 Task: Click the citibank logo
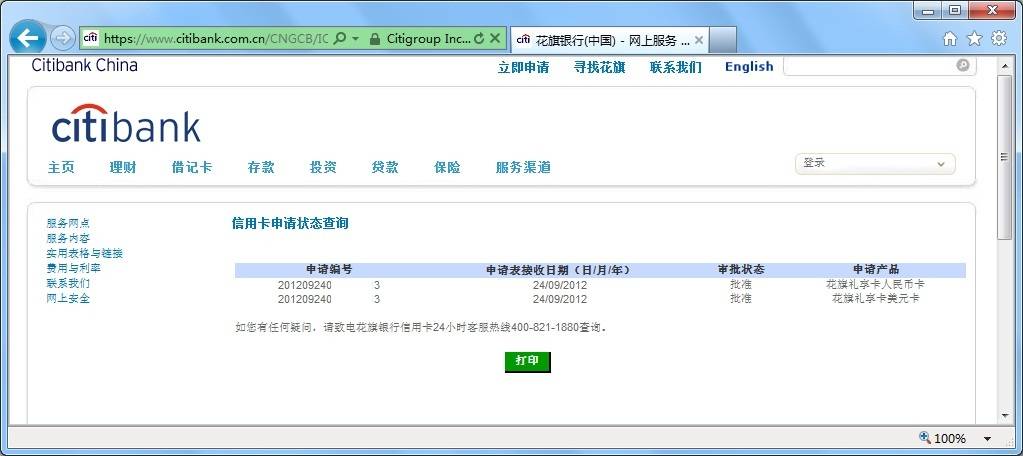(126, 123)
